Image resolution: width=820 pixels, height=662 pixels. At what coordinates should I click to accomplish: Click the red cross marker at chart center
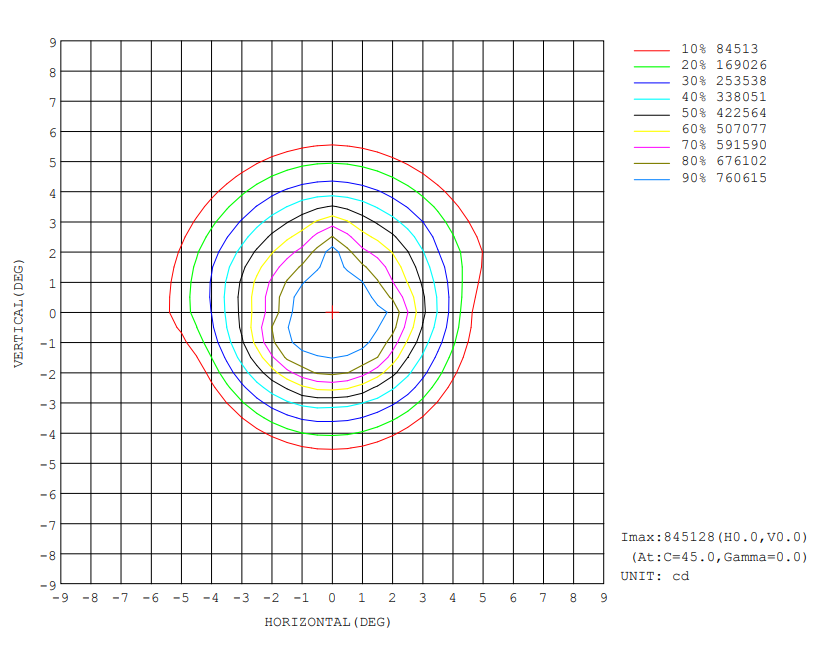pos(332,312)
